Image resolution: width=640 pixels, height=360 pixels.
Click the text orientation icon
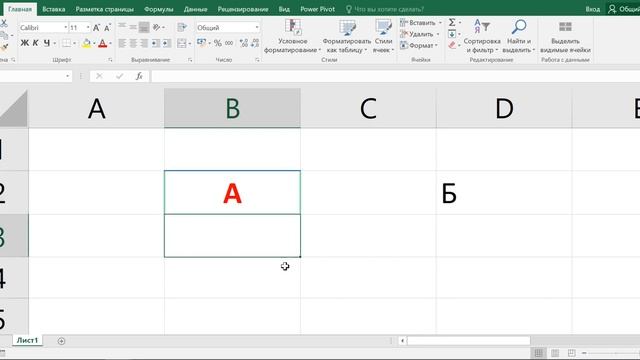coord(157,27)
